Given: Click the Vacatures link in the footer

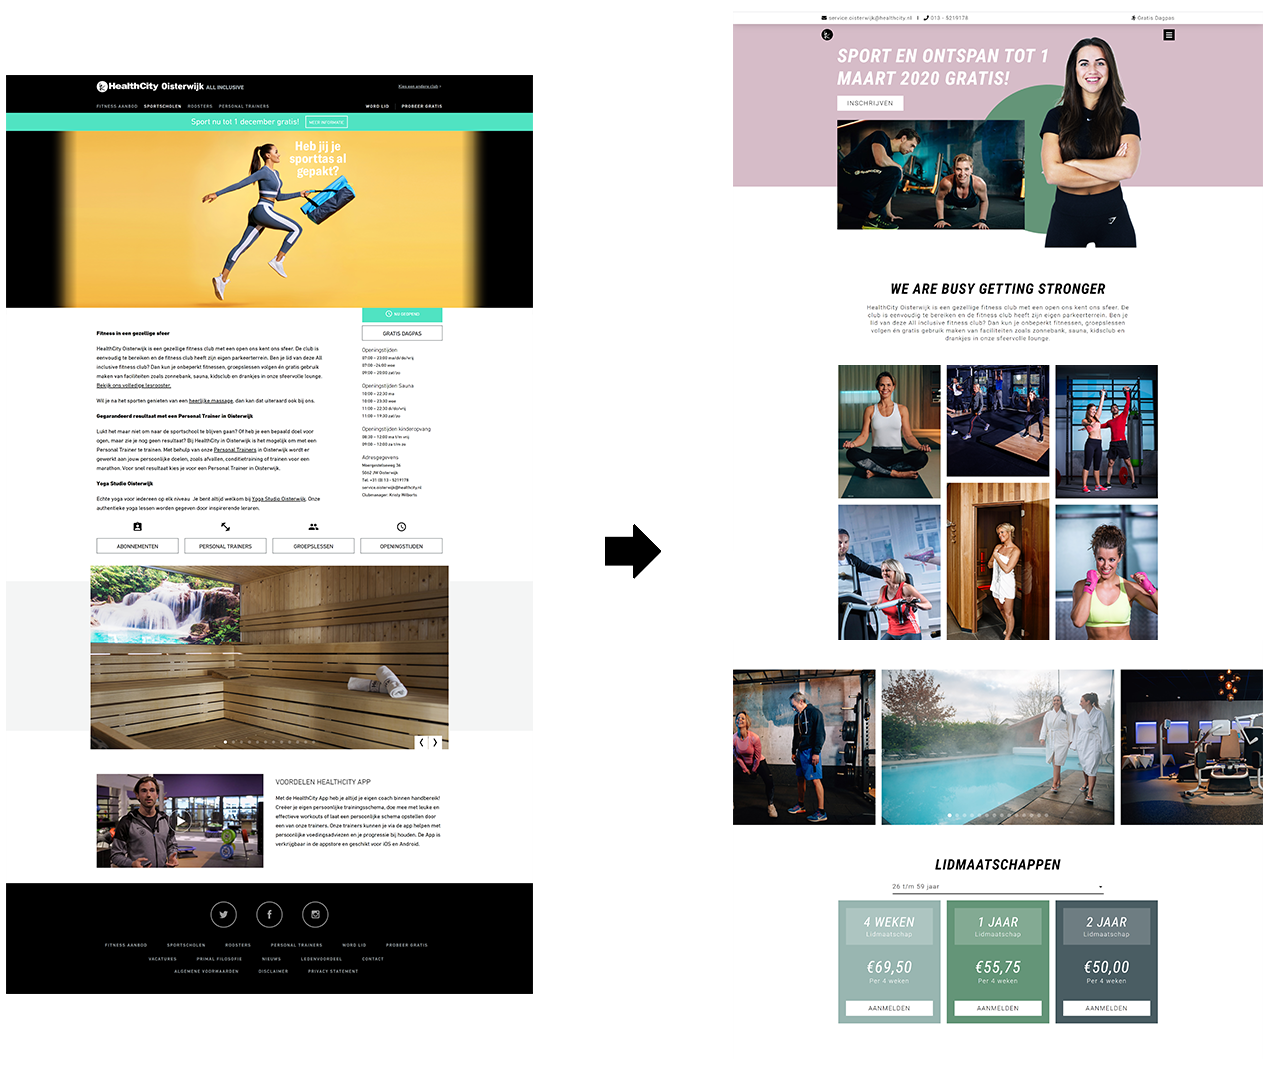Looking at the screenshot, I should click(x=162, y=959).
